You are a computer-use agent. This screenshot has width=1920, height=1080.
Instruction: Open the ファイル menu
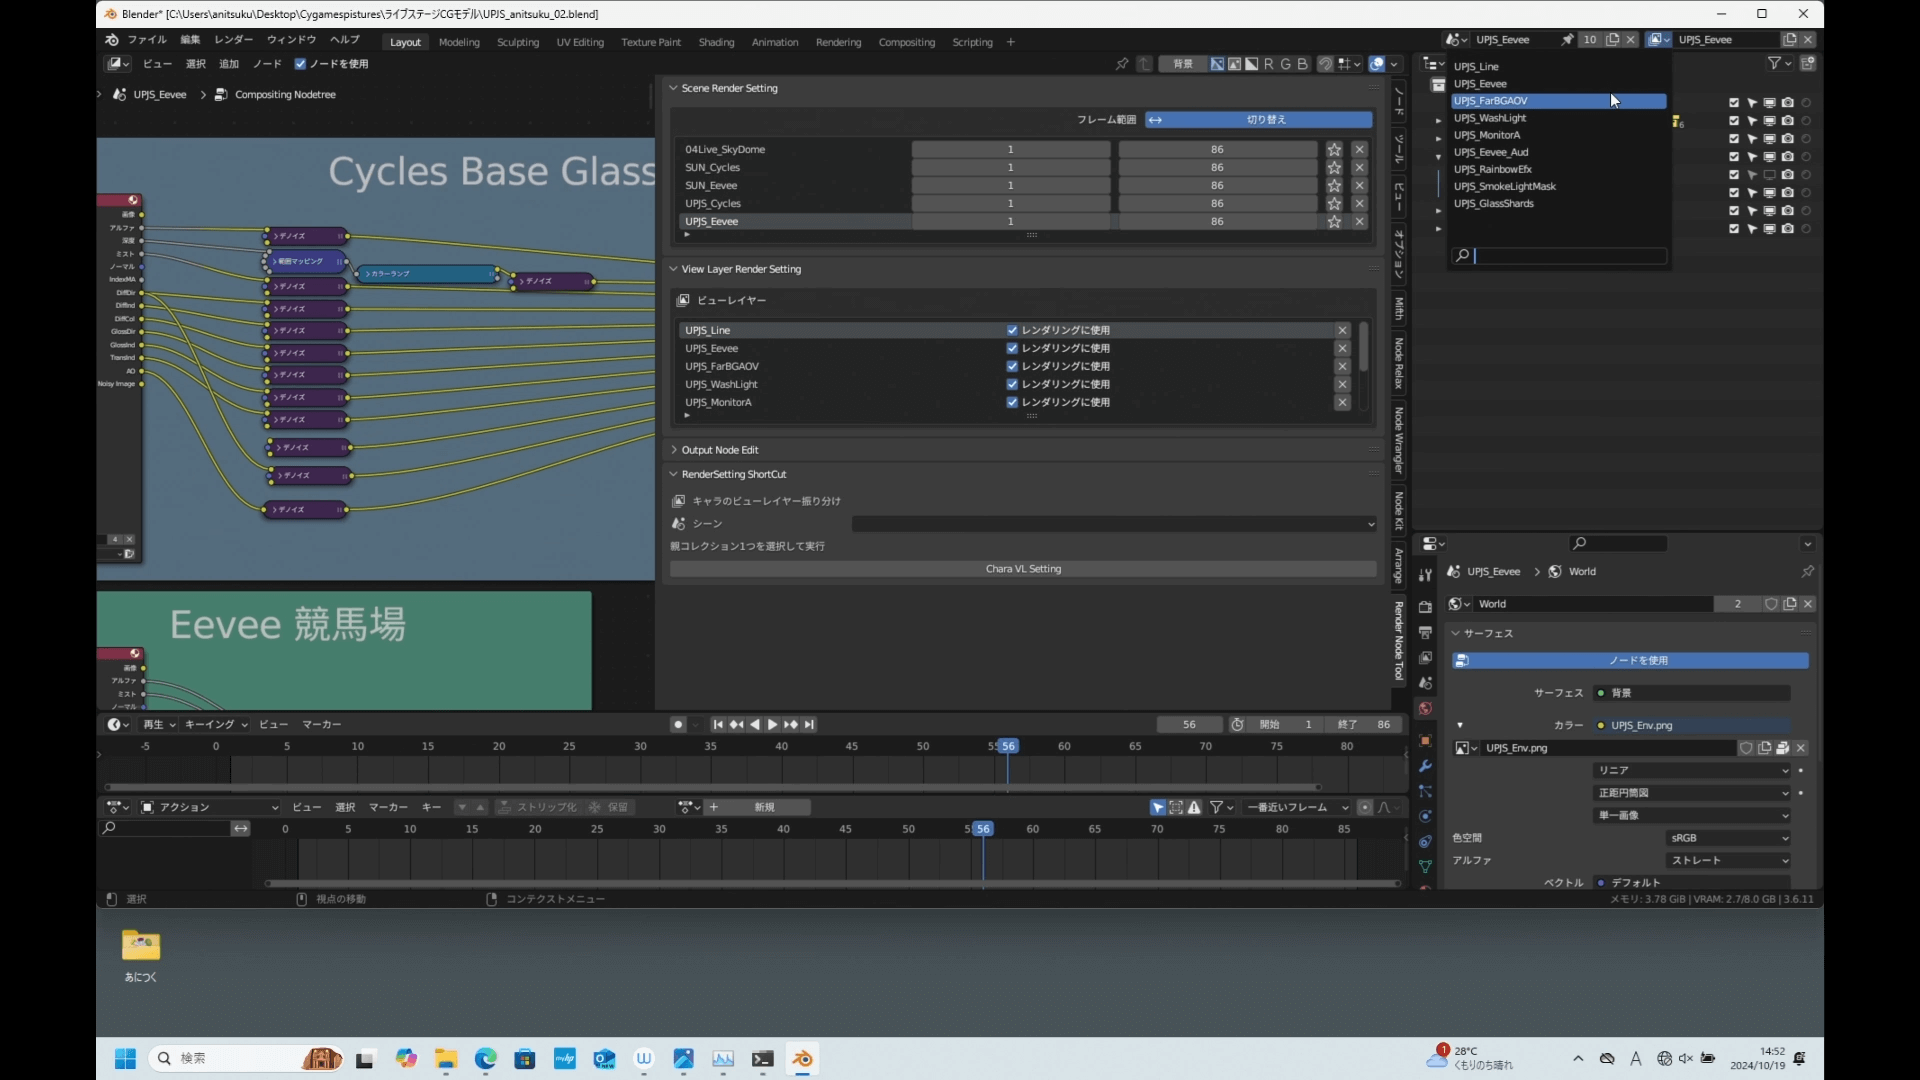pyautogui.click(x=147, y=40)
